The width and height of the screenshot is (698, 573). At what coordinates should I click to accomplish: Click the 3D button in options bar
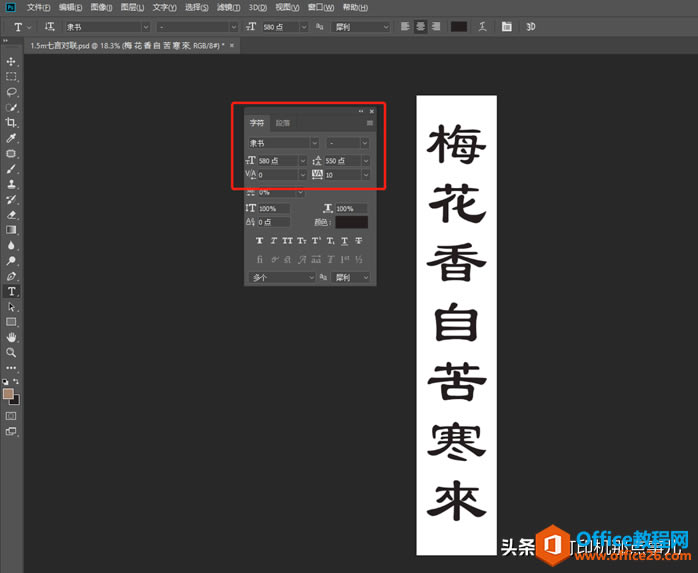pyautogui.click(x=531, y=27)
